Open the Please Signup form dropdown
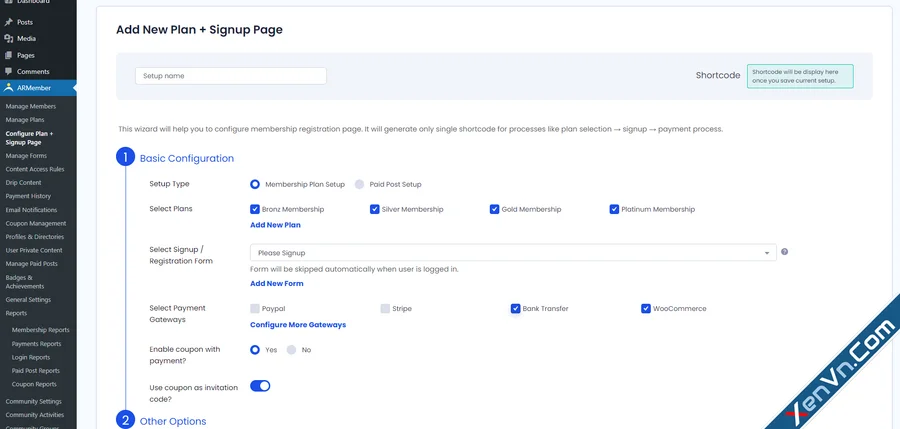Screen dimensions: 900x429 coord(513,253)
